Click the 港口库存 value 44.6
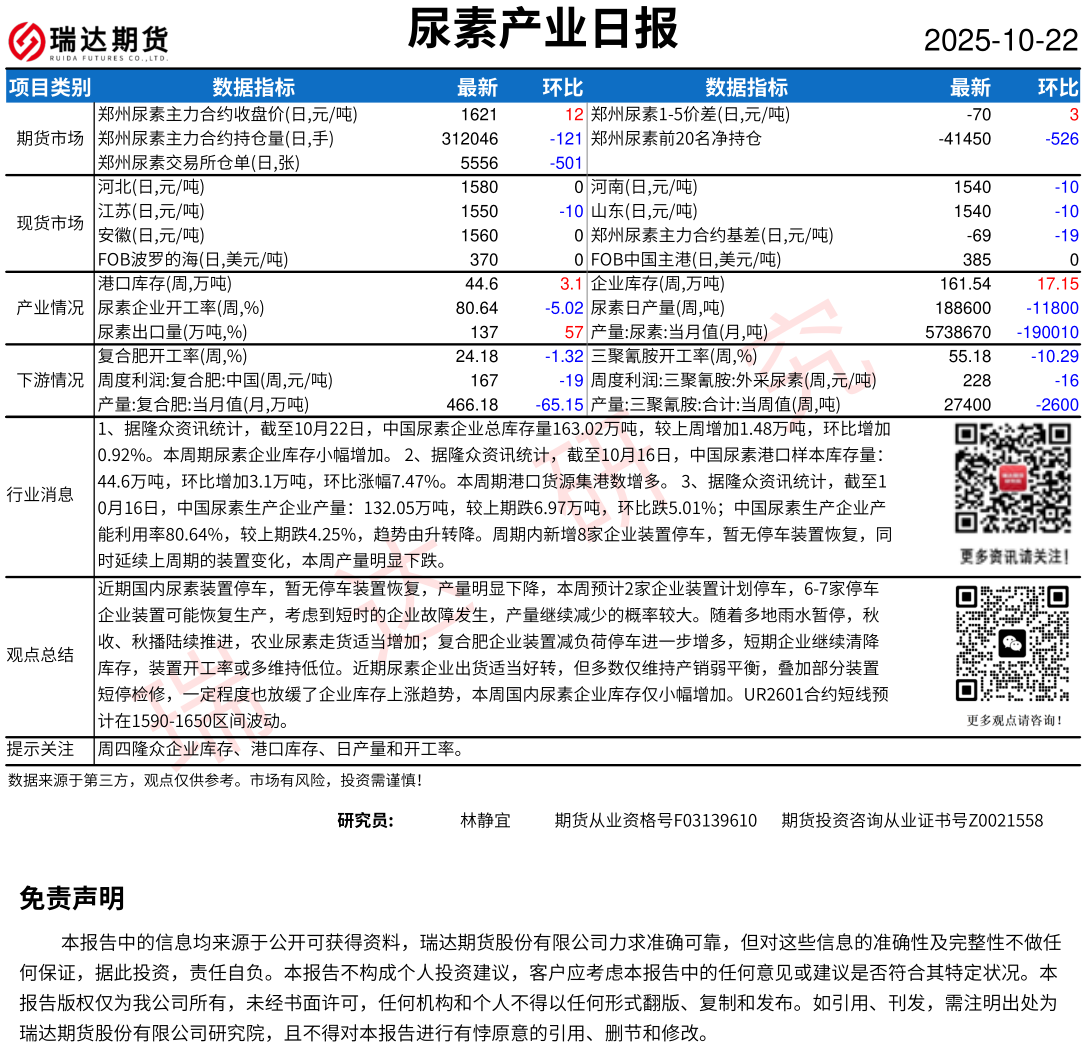The image size is (1086, 1046). (x=481, y=284)
